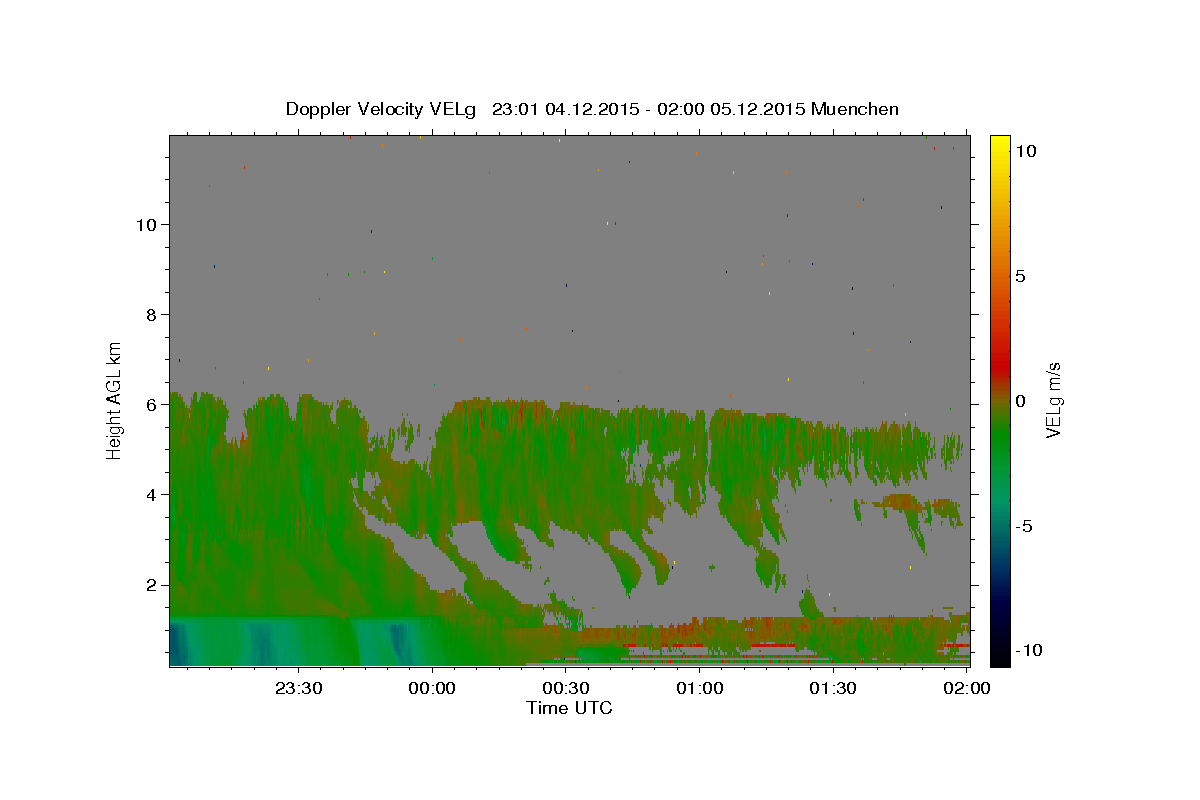Screen dimensions: 1200x800
Task: Click the colorbar value -5 label
Action: (1024, 526)
